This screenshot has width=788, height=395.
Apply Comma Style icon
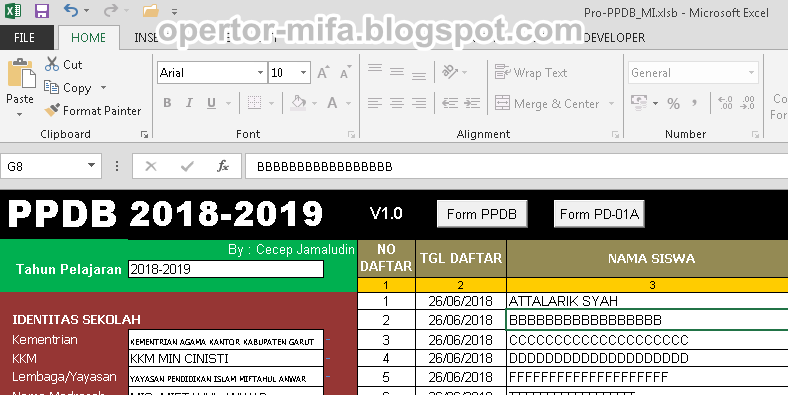pos(695,104)
